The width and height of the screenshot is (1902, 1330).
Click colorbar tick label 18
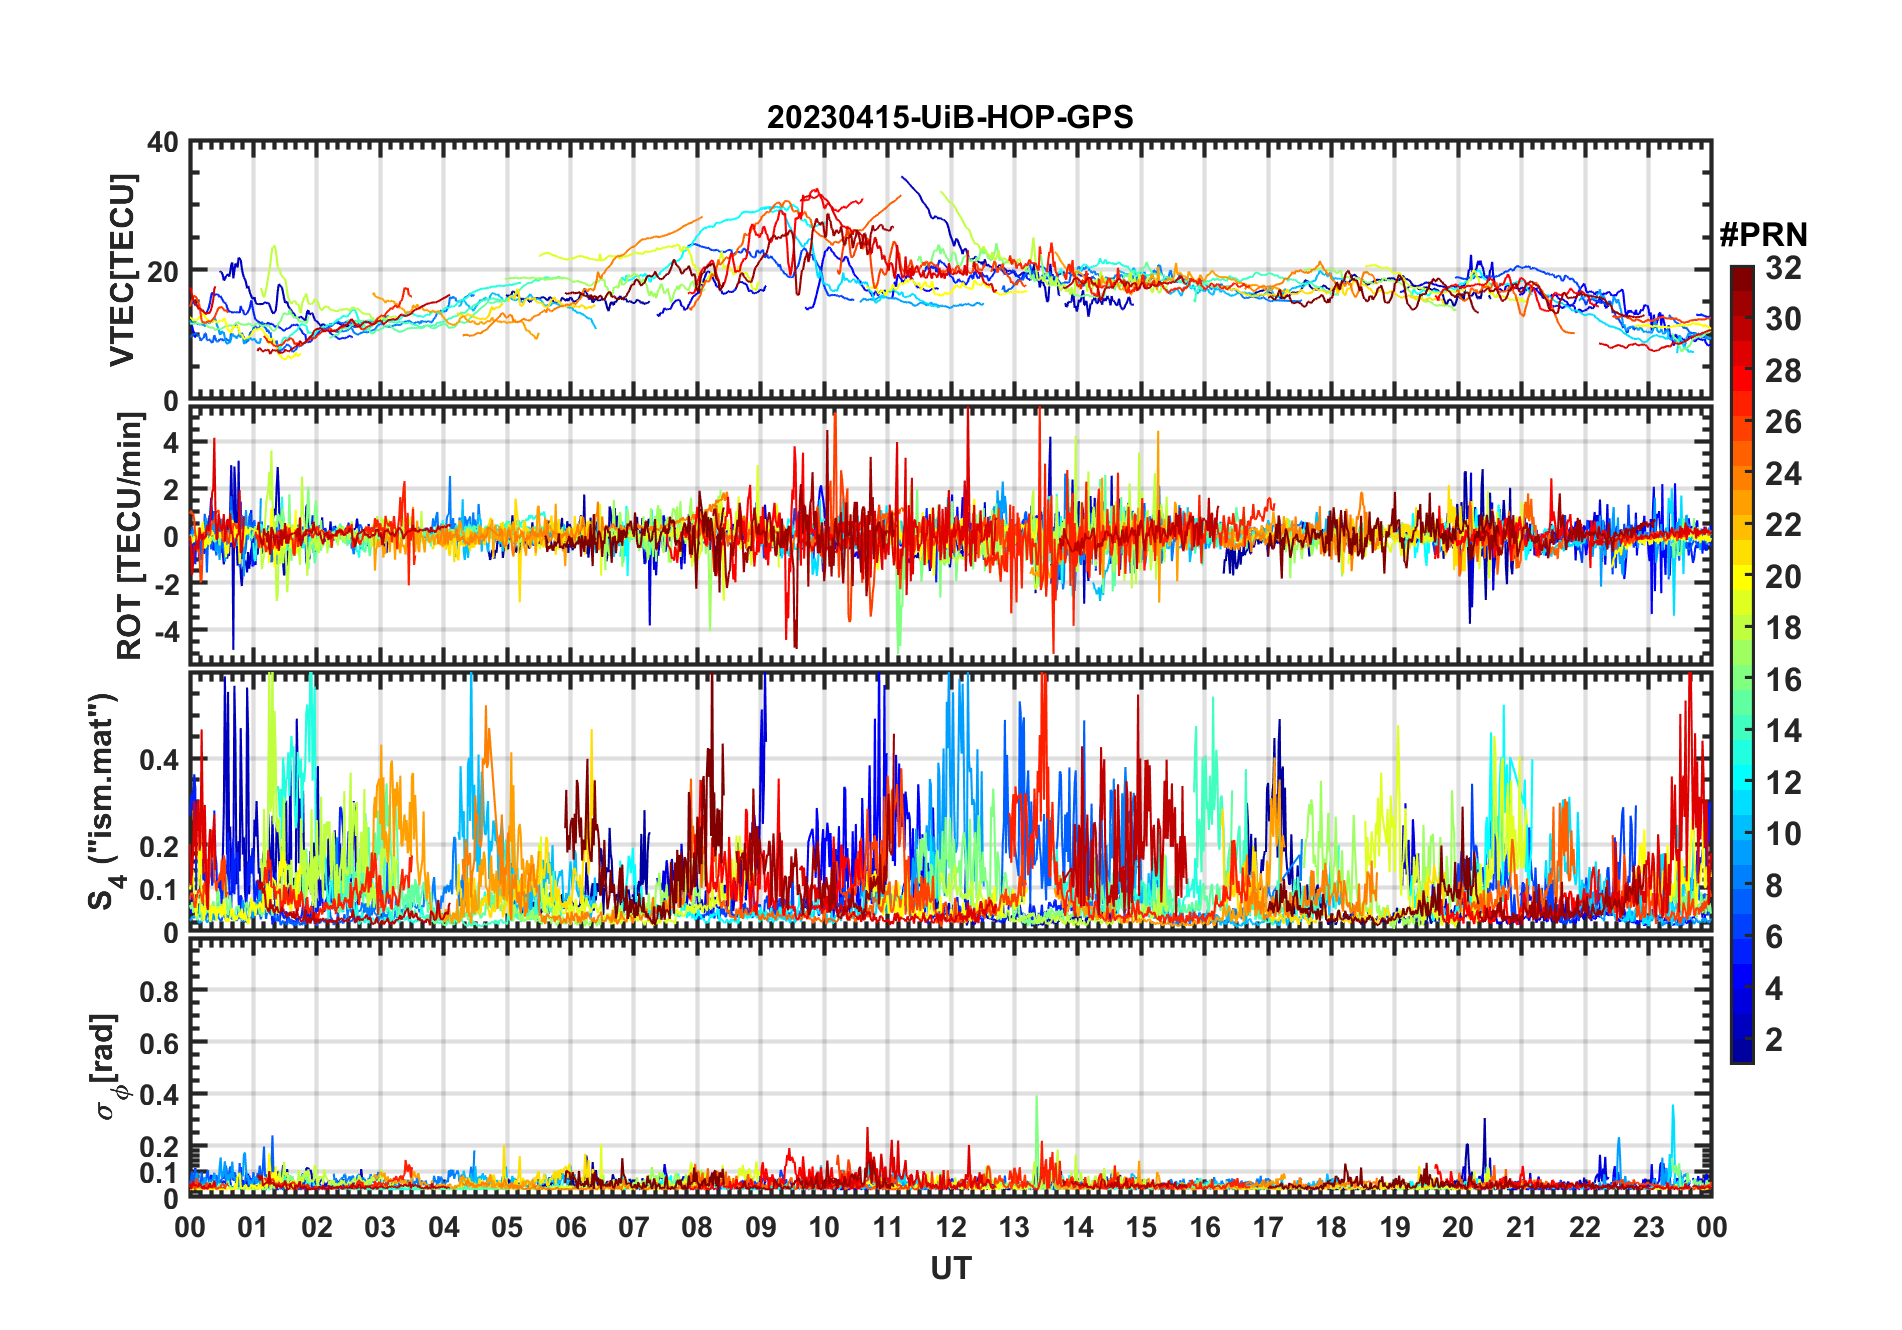1783,628
